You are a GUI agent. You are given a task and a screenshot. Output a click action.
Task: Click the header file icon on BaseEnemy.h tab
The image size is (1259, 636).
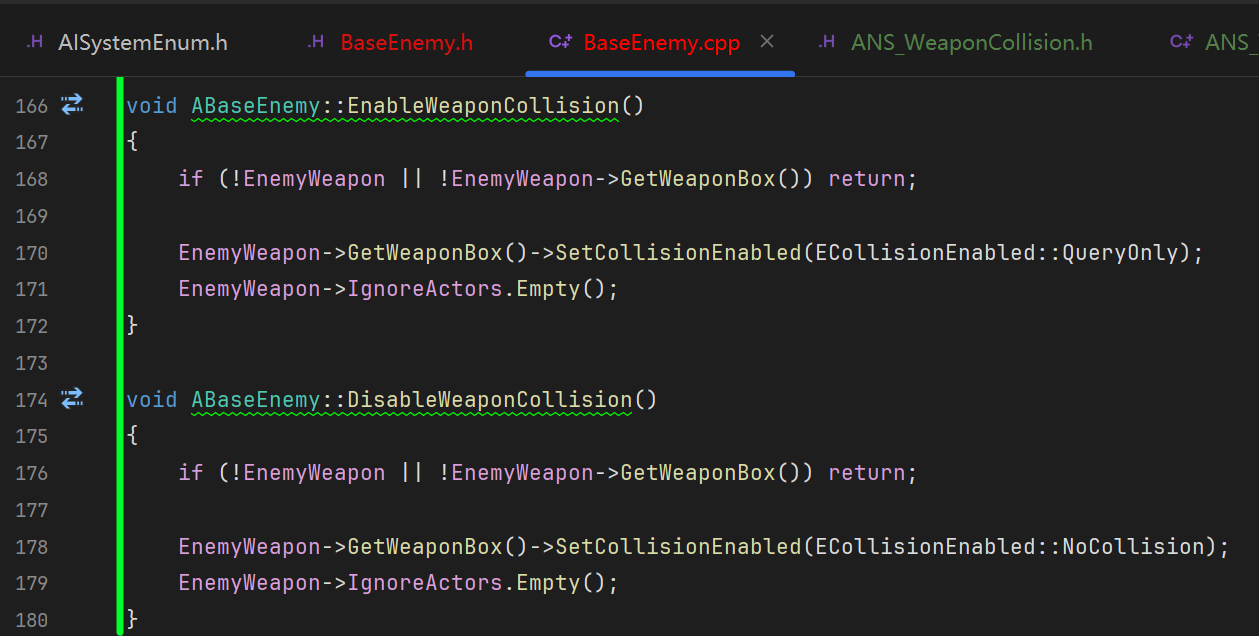coord(316,42)
